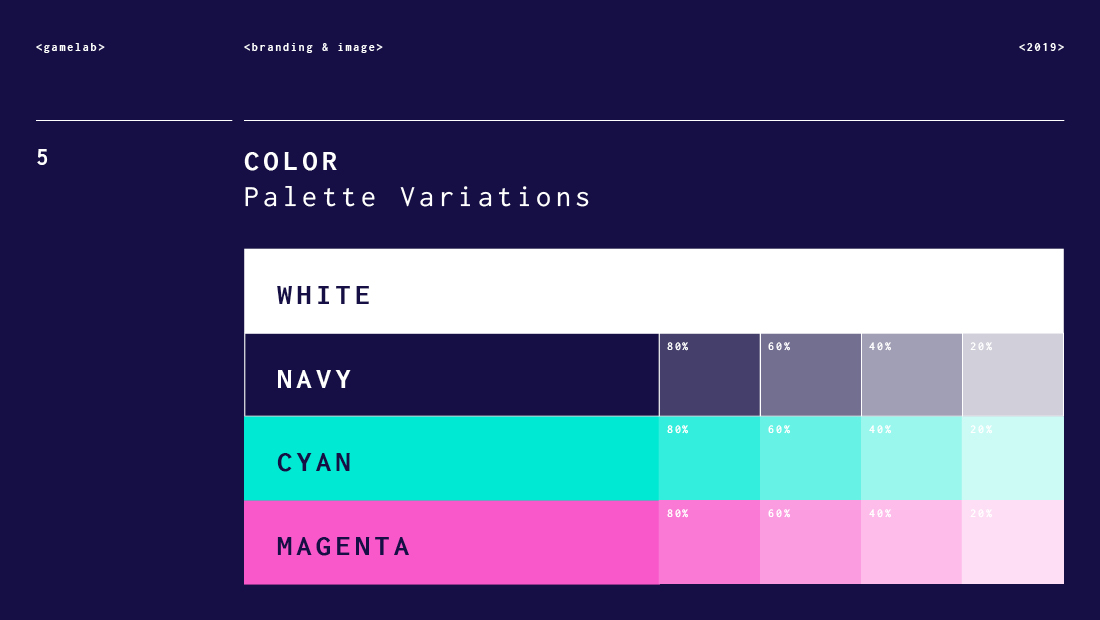Choose the 40% cyan tint swatch
Screen dimensions: 1100x620
911,459
